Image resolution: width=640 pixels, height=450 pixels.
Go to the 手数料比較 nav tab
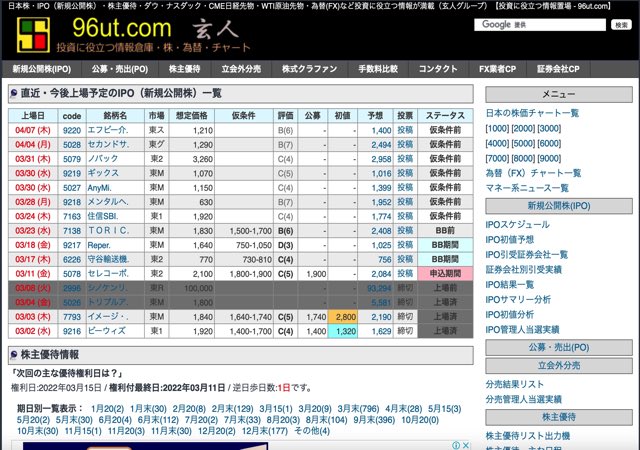377,69
